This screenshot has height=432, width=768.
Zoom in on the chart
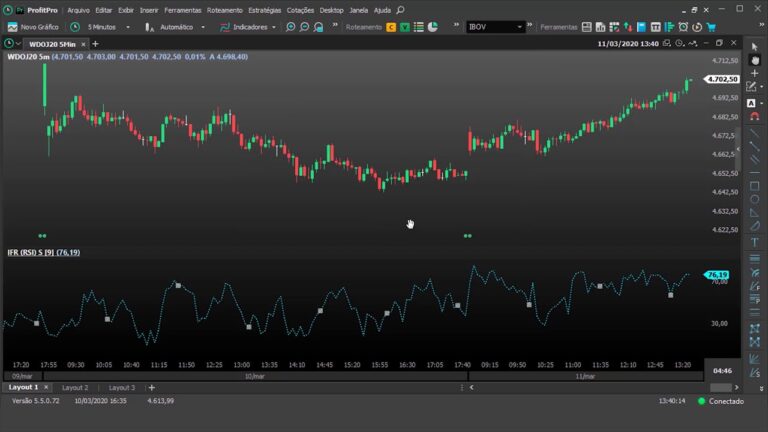[290, 27]
